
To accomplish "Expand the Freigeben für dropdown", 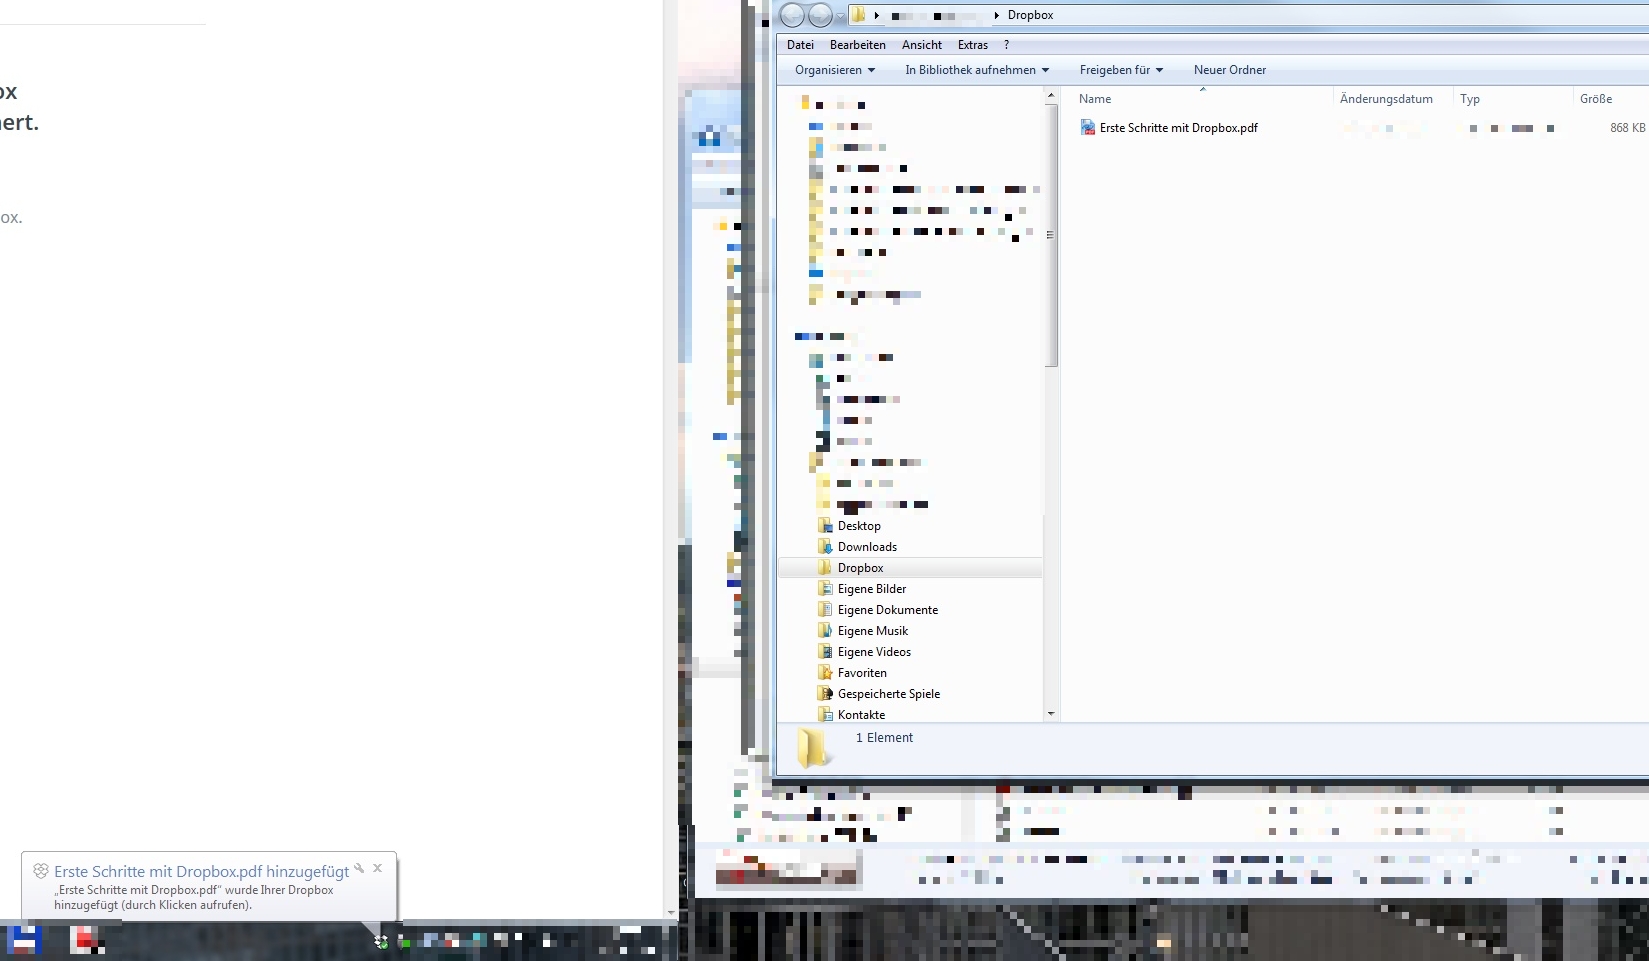I will pos(1120,70).
